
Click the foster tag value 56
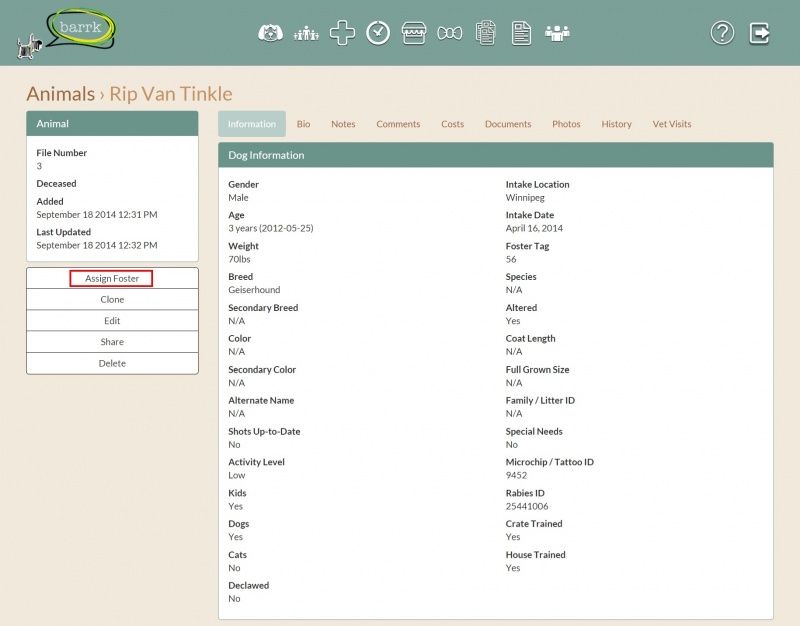coord(511,259)
